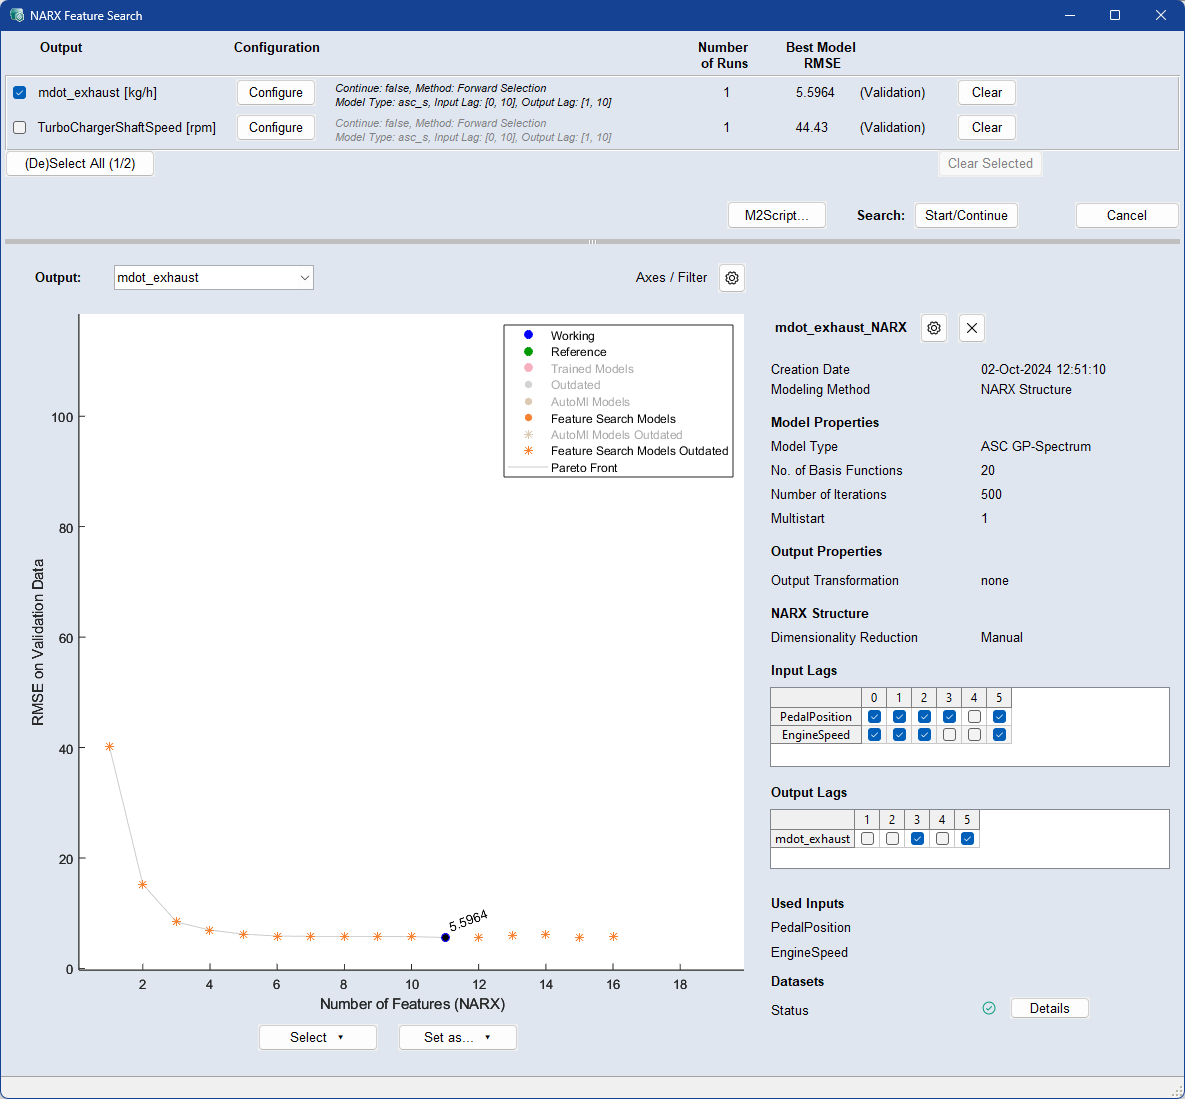Close the mdot_exhaust_NARX model panel
Image resolution: width=1185 pixels, height=1099 pixels.
tap(972, 328)
